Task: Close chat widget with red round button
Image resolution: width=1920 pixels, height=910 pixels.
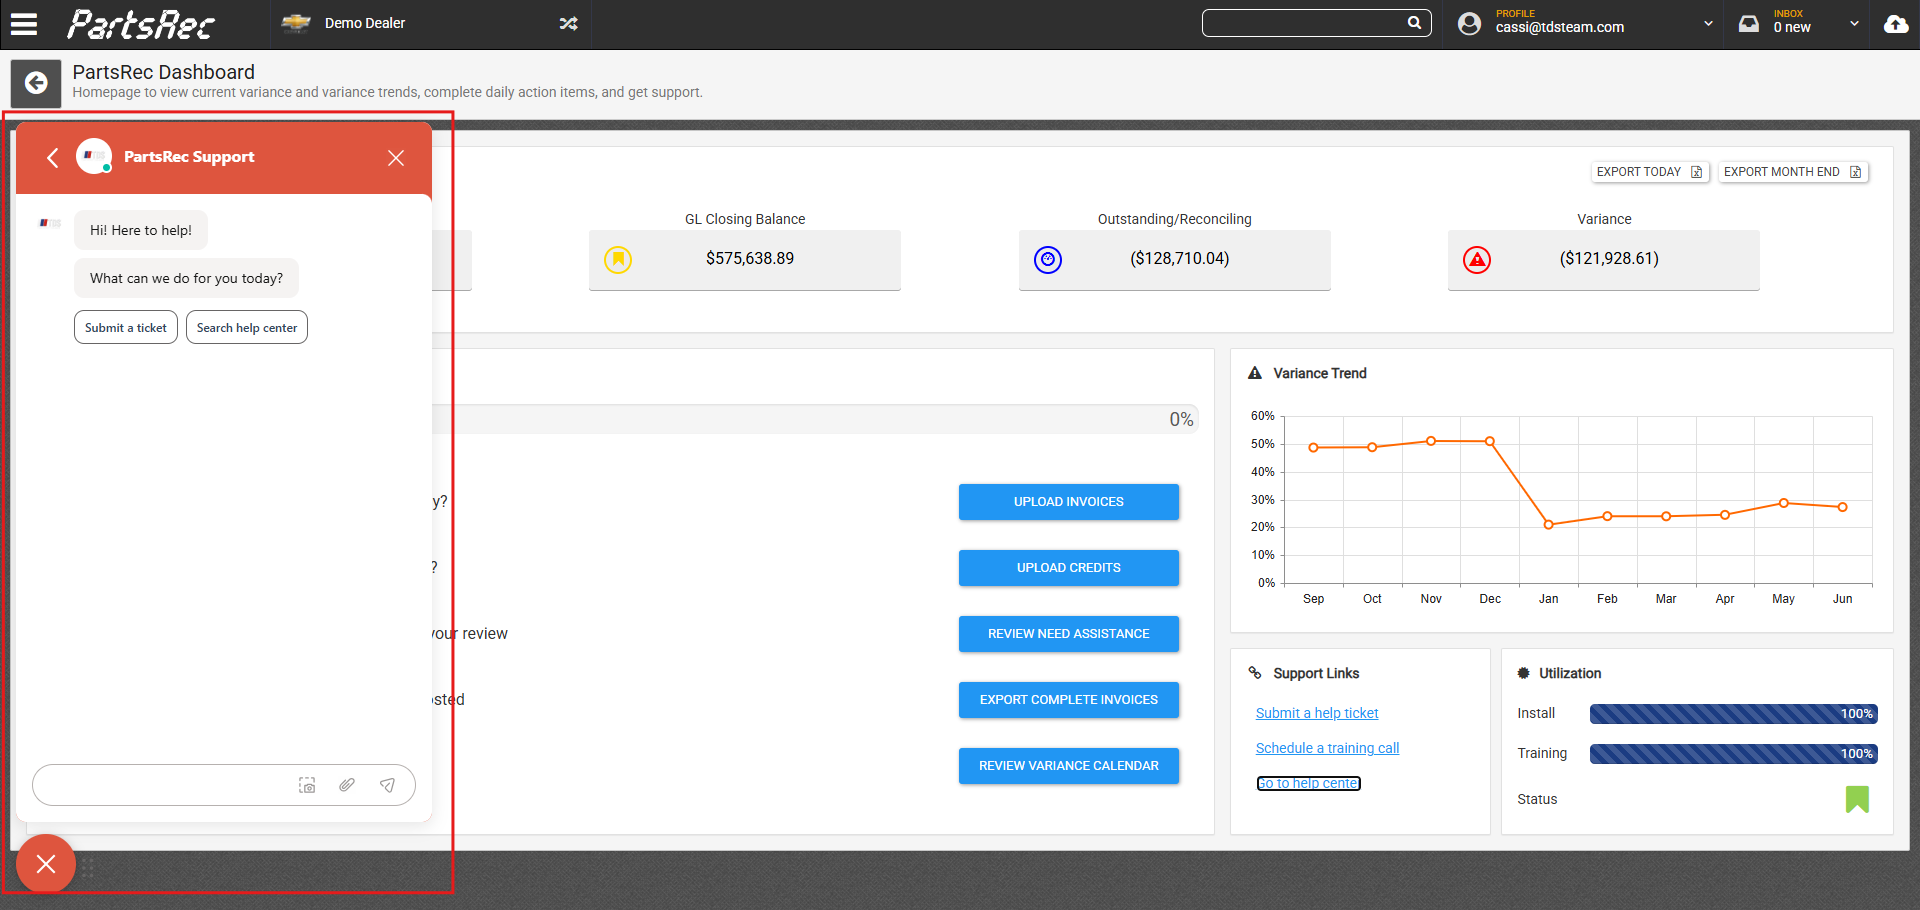Action: point(46,864)
